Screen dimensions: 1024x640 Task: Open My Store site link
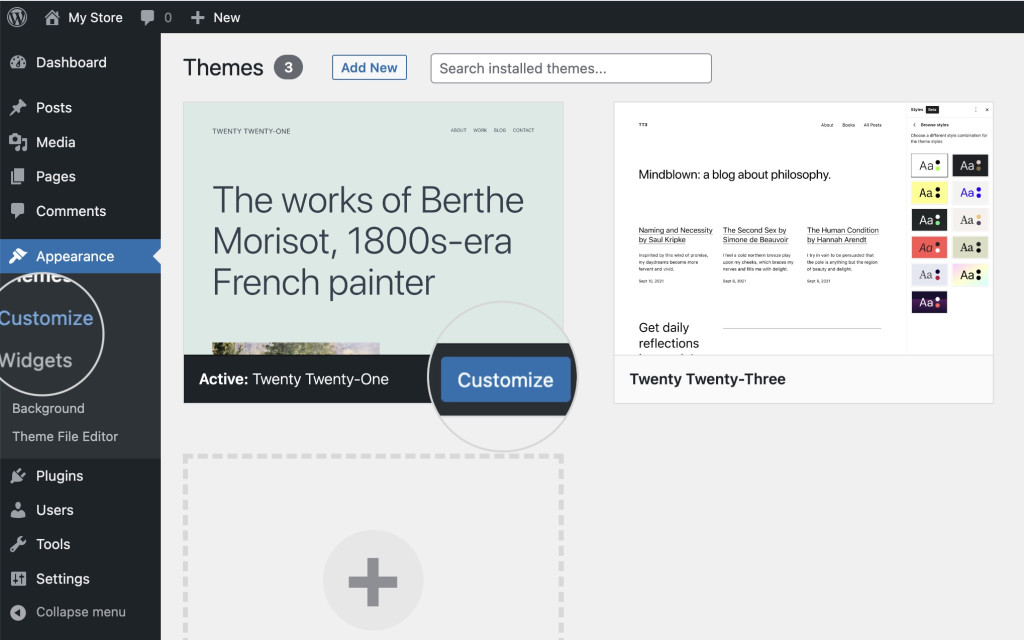coord(95,18)
